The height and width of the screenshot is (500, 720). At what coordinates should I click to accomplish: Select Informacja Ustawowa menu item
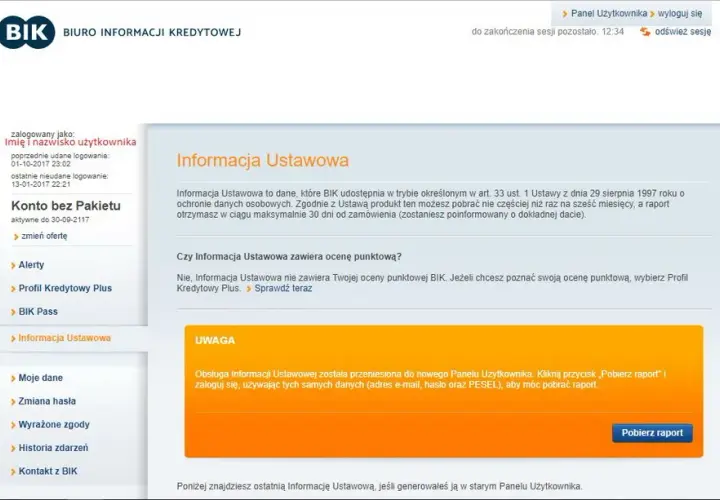pyautogui.click(x=65, y=338)
